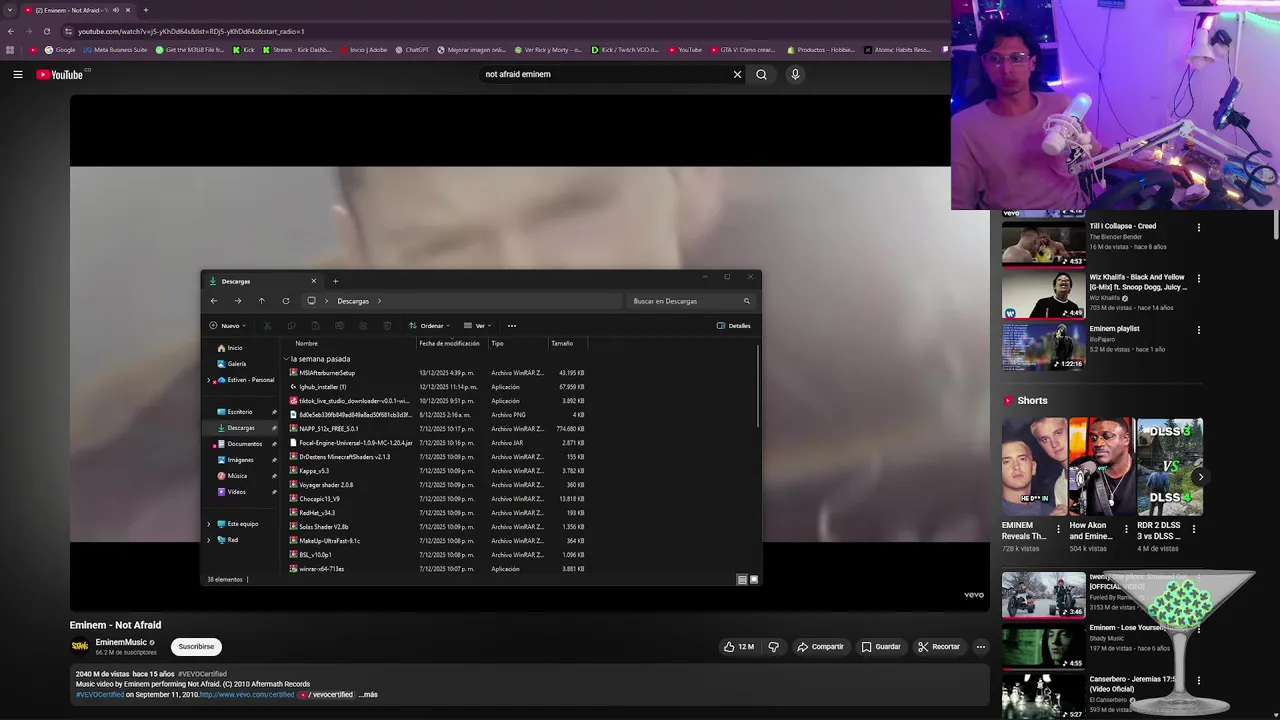The height and width of the screenshot is (720, 1280).
Task: Click the Share icon in Explorer toolbar
Action: [363, 326]
